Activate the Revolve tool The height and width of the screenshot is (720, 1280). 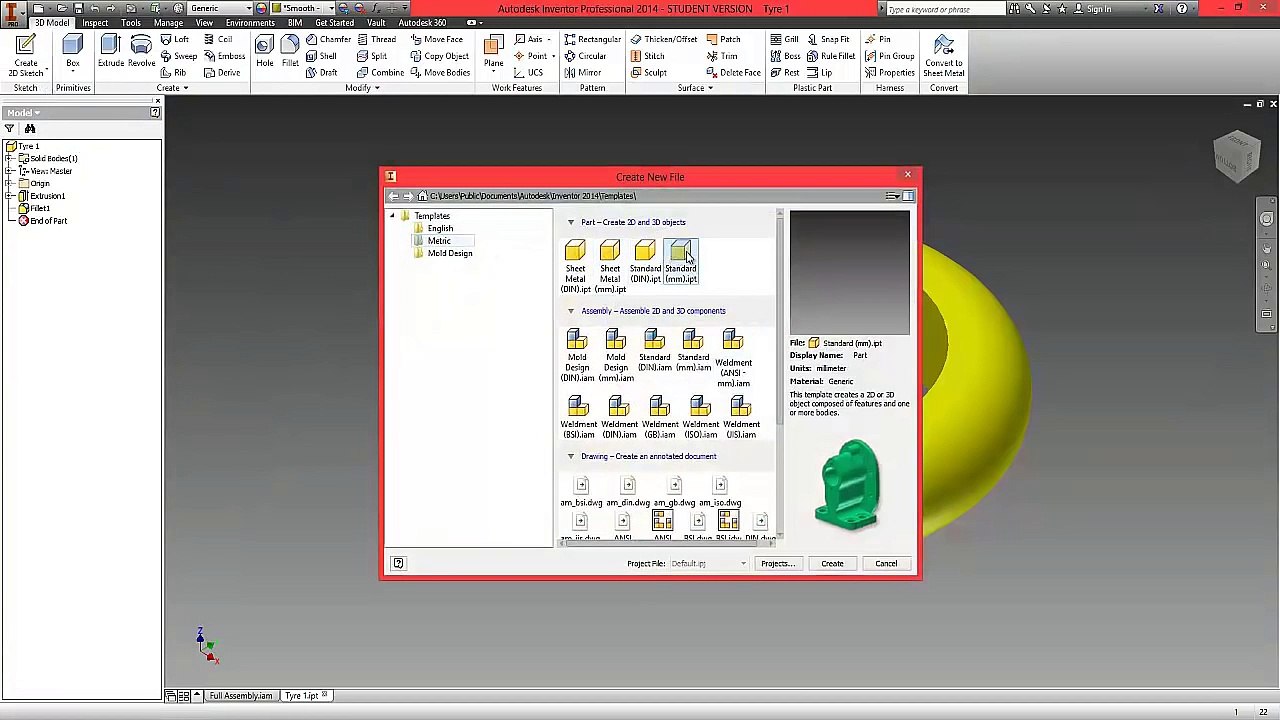(x=141, y=52)
